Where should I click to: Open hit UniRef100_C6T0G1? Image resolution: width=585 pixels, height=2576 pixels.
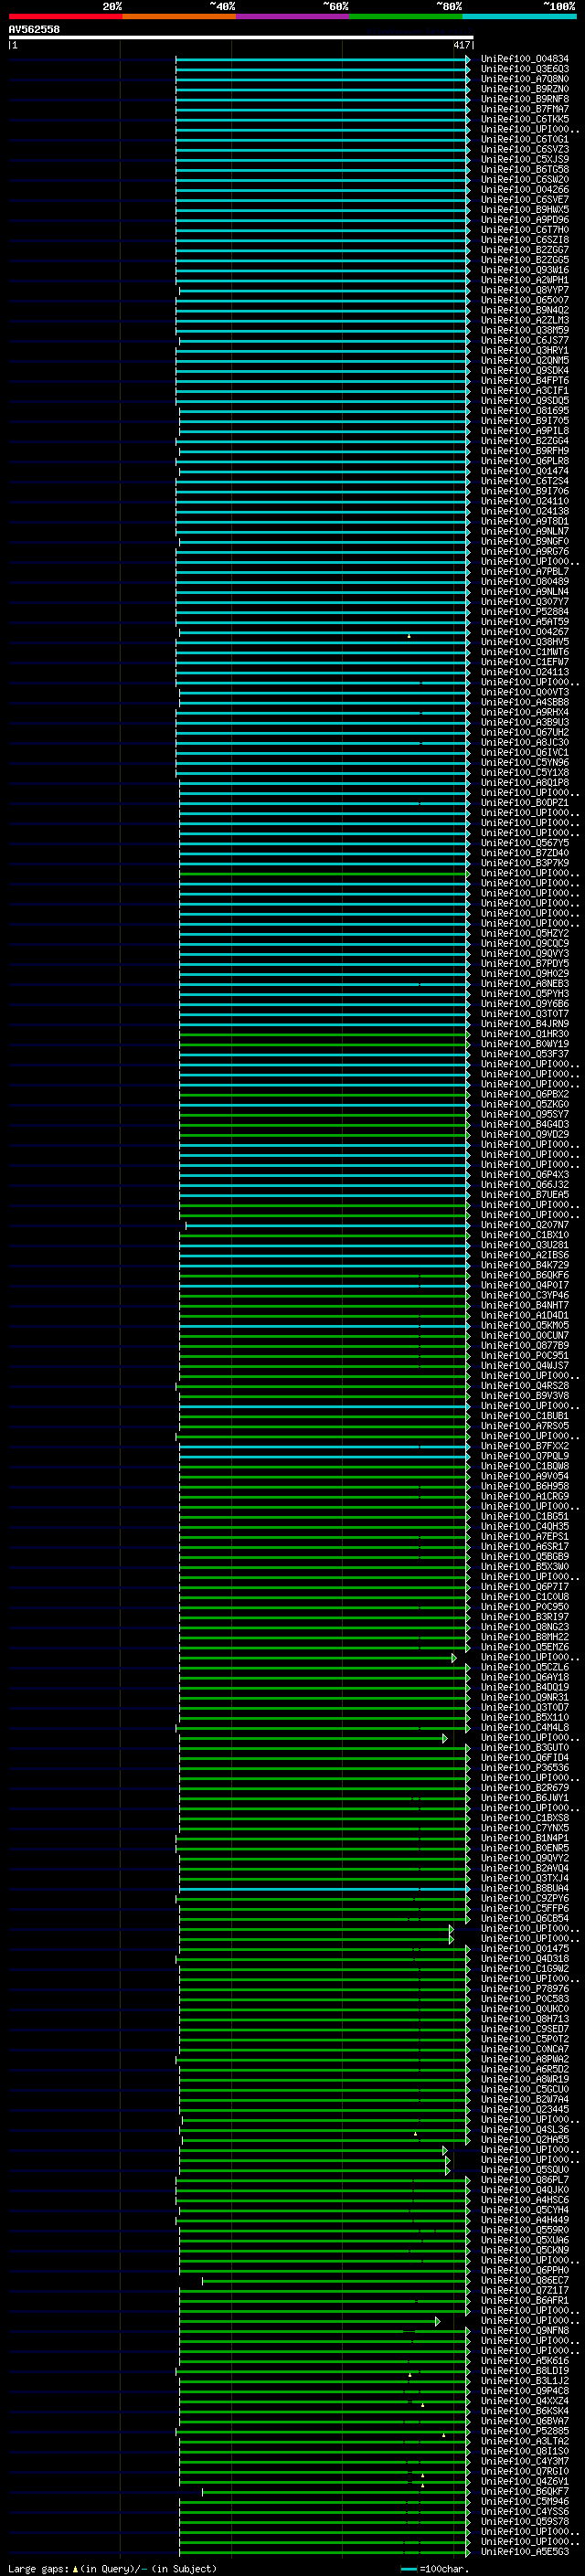[x=525, y=139]
